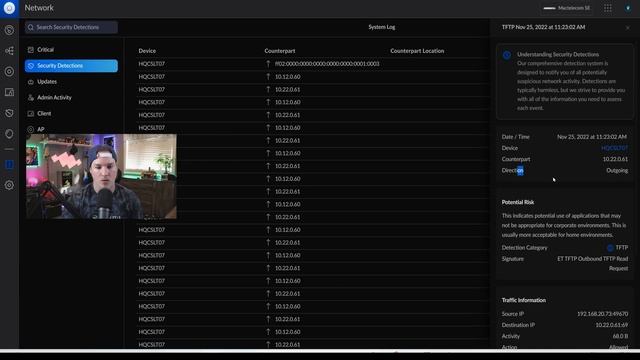Screen dimensions: 640x360
Task: Click the Traffic Information heading
Action: pos(524,300)
